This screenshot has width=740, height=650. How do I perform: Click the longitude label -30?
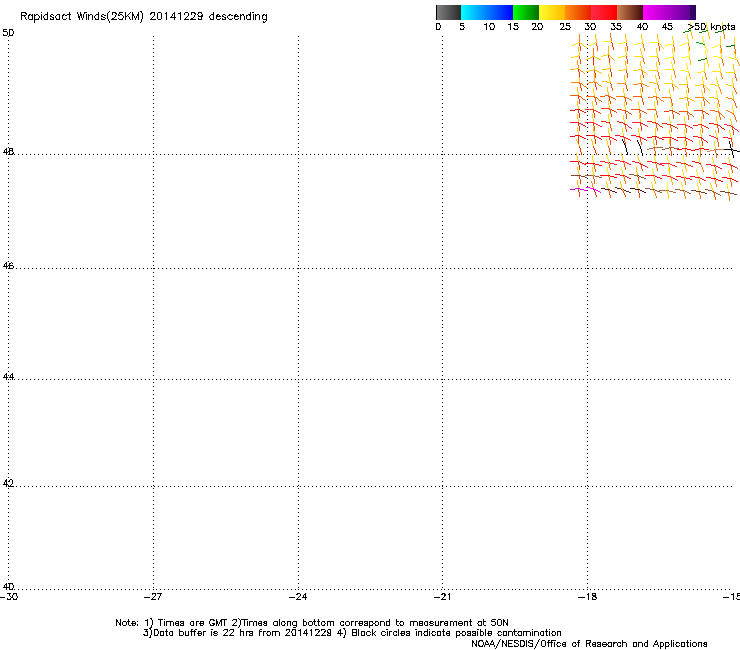(x=9, y=597)
